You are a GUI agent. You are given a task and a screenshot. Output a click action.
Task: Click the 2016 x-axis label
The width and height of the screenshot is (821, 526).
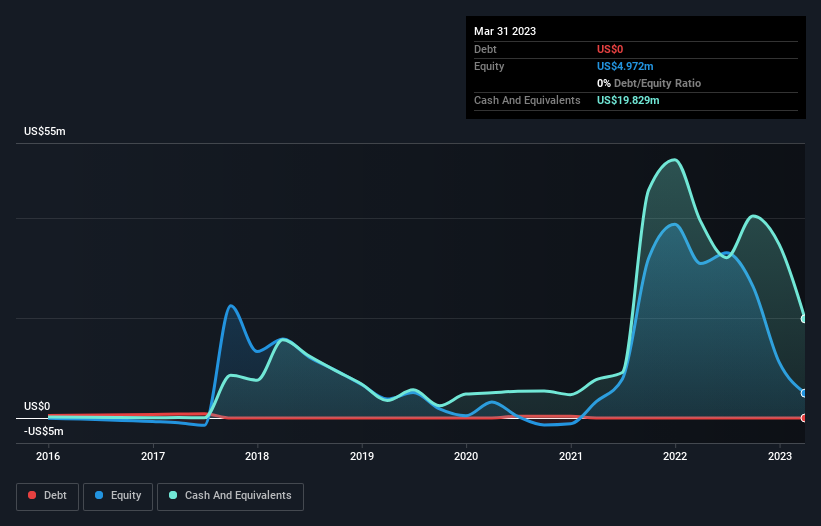coord(48,456)
